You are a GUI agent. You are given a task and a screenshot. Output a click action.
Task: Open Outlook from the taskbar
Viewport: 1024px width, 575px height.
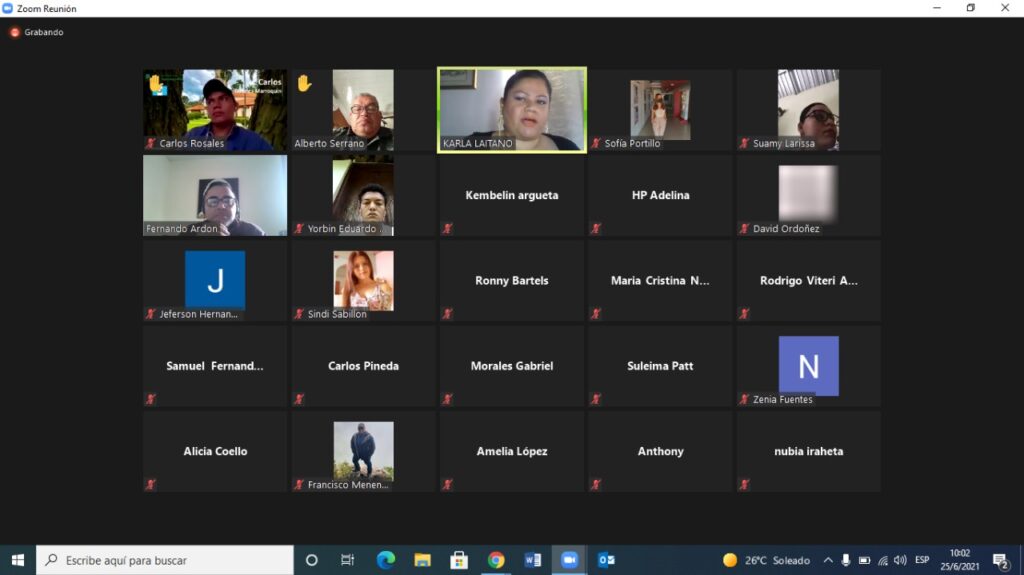[606, 560]
